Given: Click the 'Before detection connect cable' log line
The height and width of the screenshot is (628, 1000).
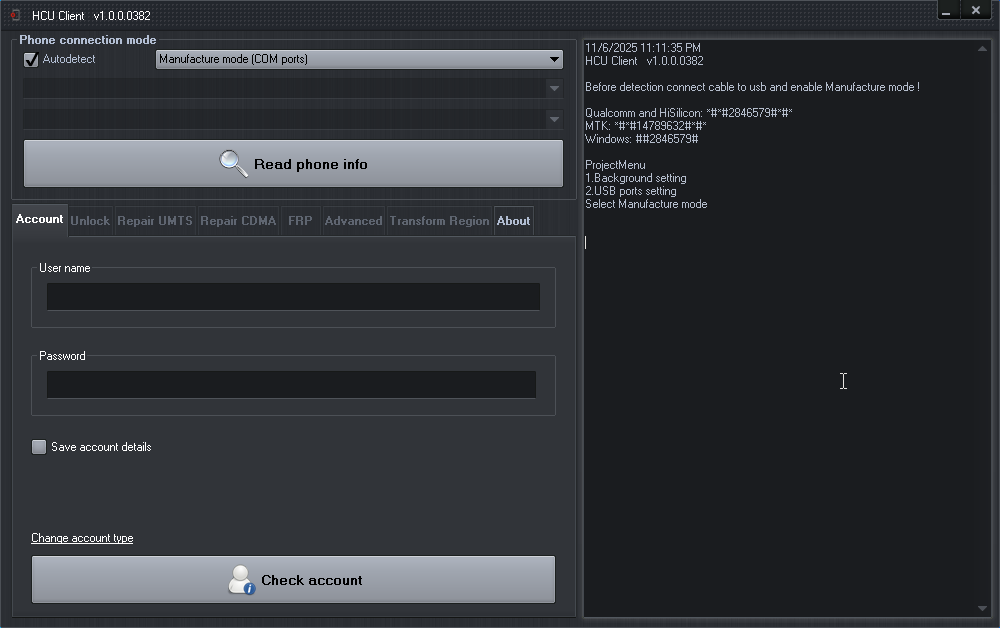Looking at the screenshot, I should tap(753, 87).
